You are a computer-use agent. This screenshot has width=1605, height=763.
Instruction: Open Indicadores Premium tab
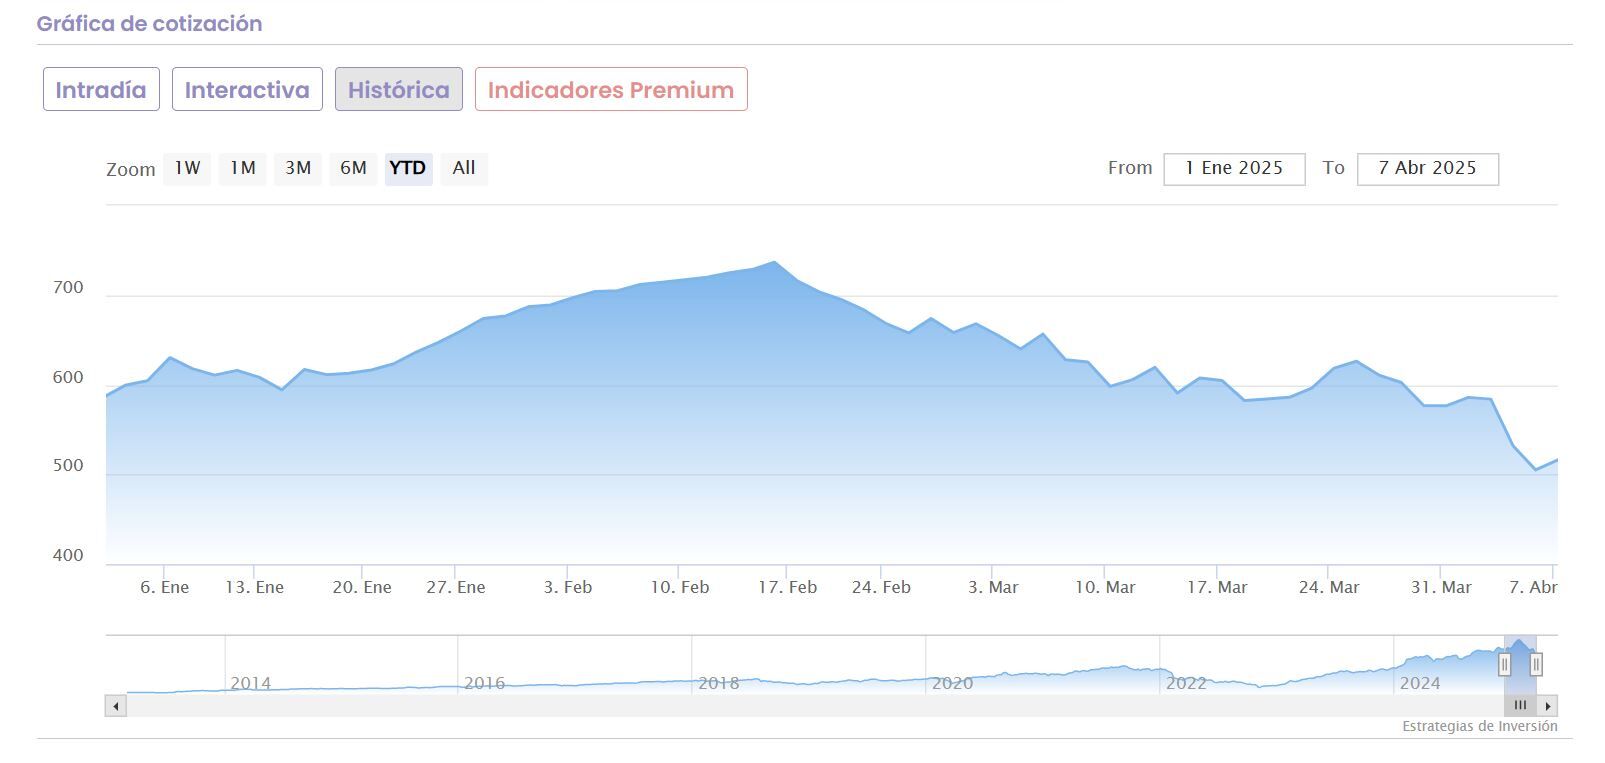pyautogui.click(x=611, y=89)
